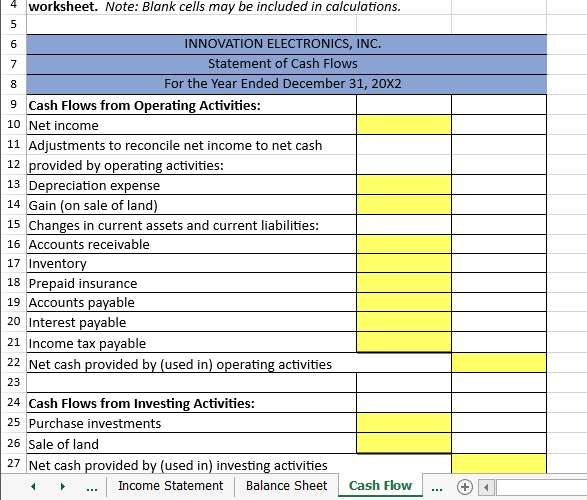Click 'Cash Flows from Operating Activities:' cell
The height and width of the screenshot is (500, 587).
click(x=192, y=105)
